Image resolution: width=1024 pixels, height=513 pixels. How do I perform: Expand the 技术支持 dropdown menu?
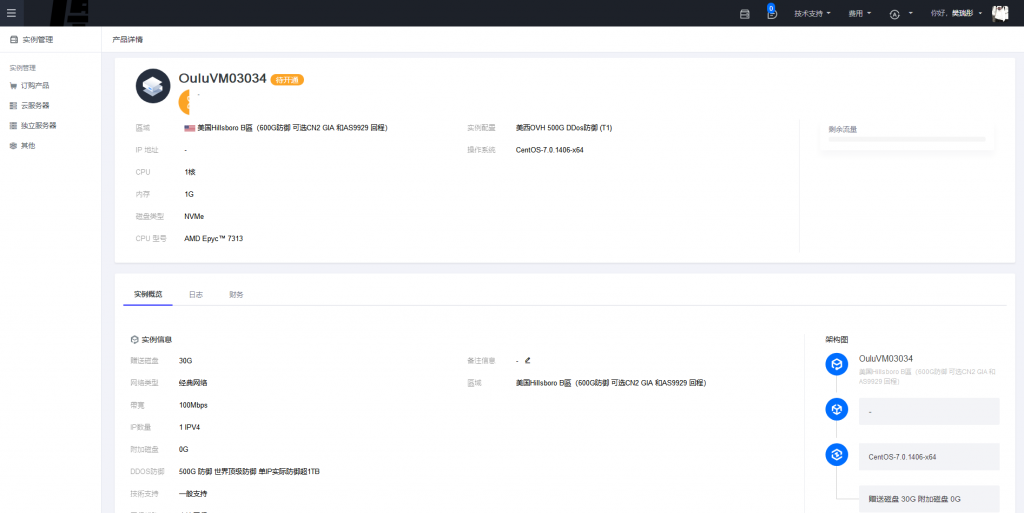(812, 14)
